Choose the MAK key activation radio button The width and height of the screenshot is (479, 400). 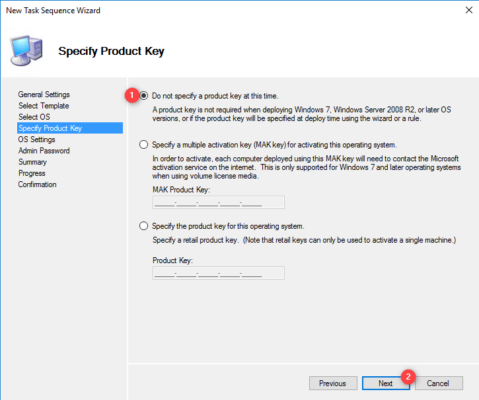144,145
